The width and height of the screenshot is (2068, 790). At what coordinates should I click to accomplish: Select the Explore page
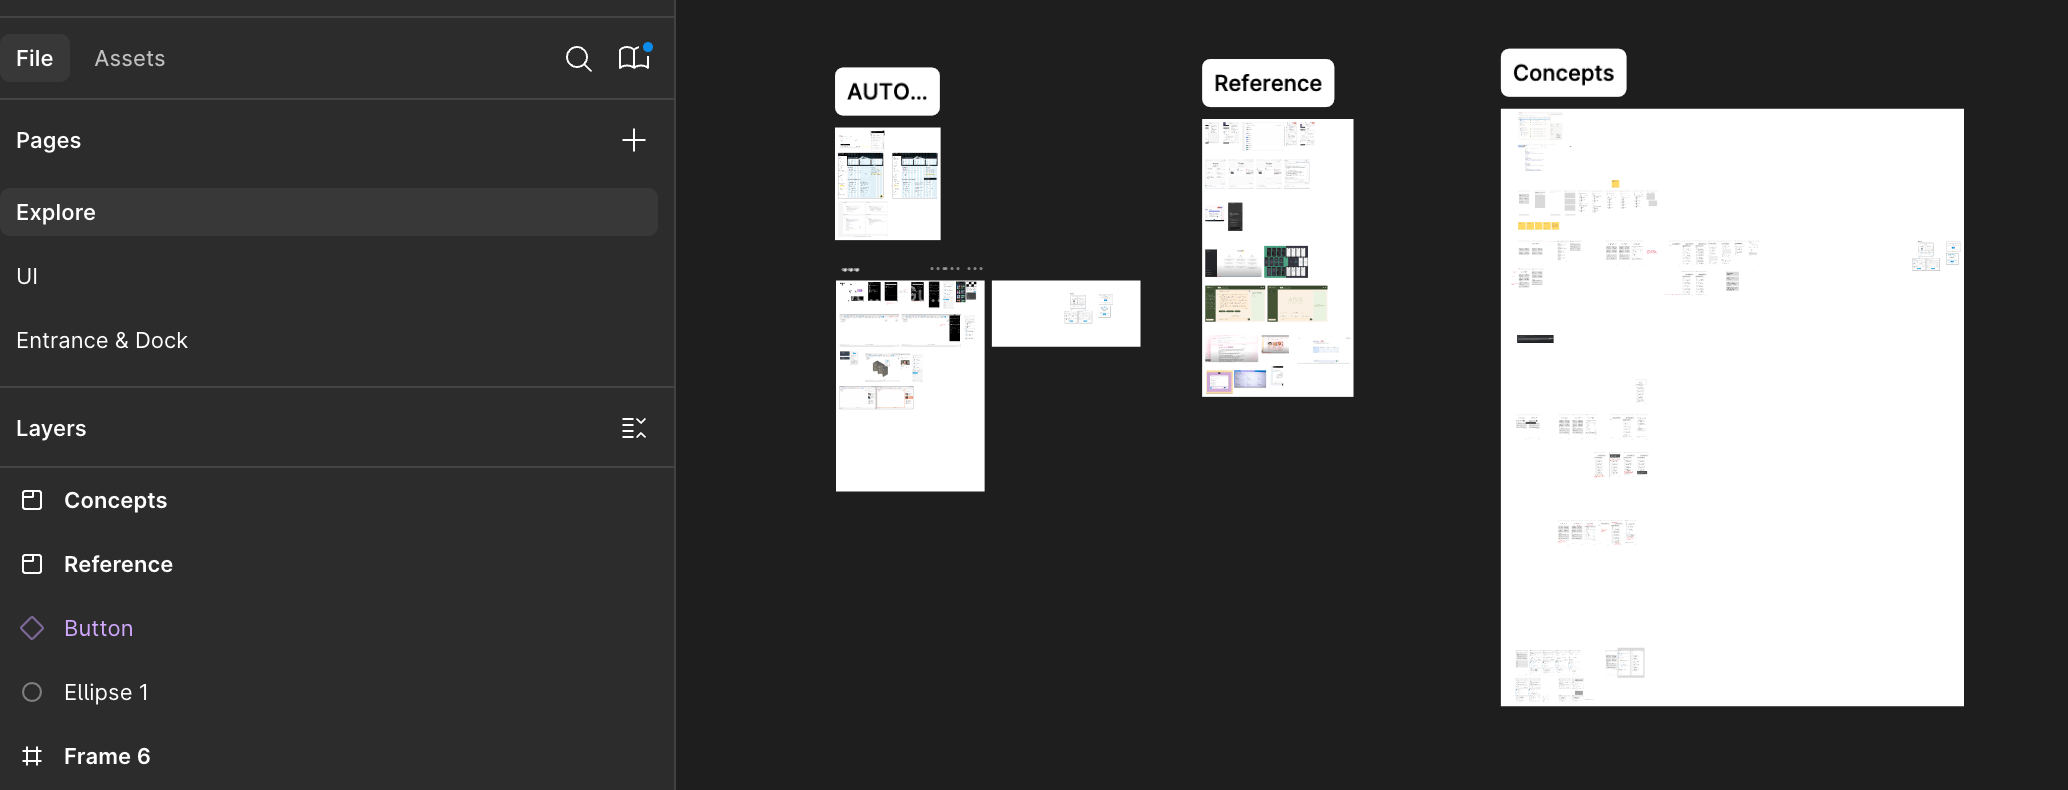click(x=329, y=212)
